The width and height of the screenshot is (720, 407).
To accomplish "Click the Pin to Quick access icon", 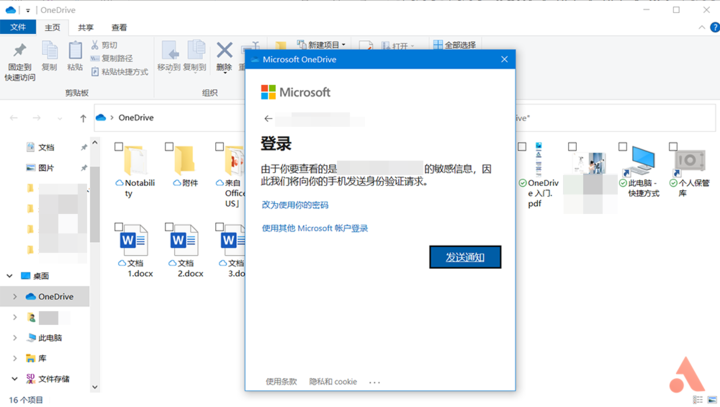I will coord(20,50).
